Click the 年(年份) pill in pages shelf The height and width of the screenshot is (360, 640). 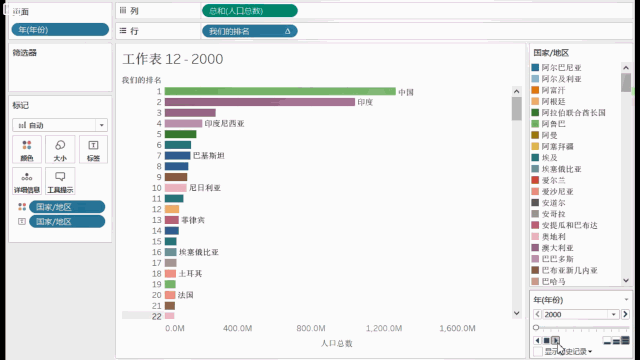click(60, 30)
